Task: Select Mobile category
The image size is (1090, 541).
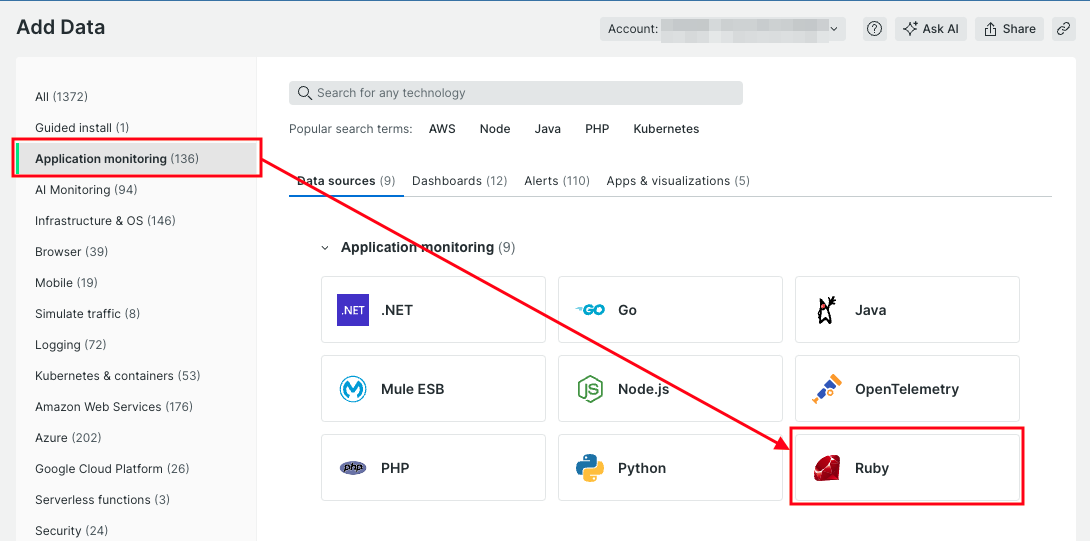Action: pos(66,283)
